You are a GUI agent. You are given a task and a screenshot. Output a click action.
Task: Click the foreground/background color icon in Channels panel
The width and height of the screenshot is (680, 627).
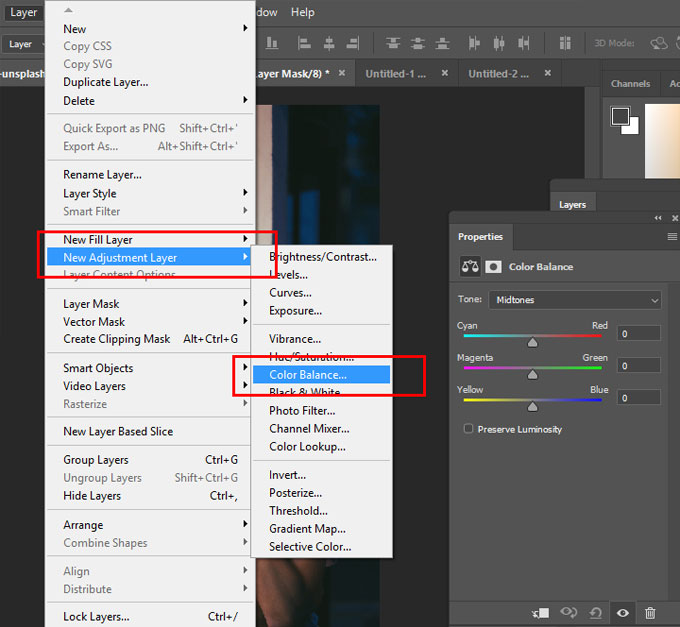tap(625, 119)
